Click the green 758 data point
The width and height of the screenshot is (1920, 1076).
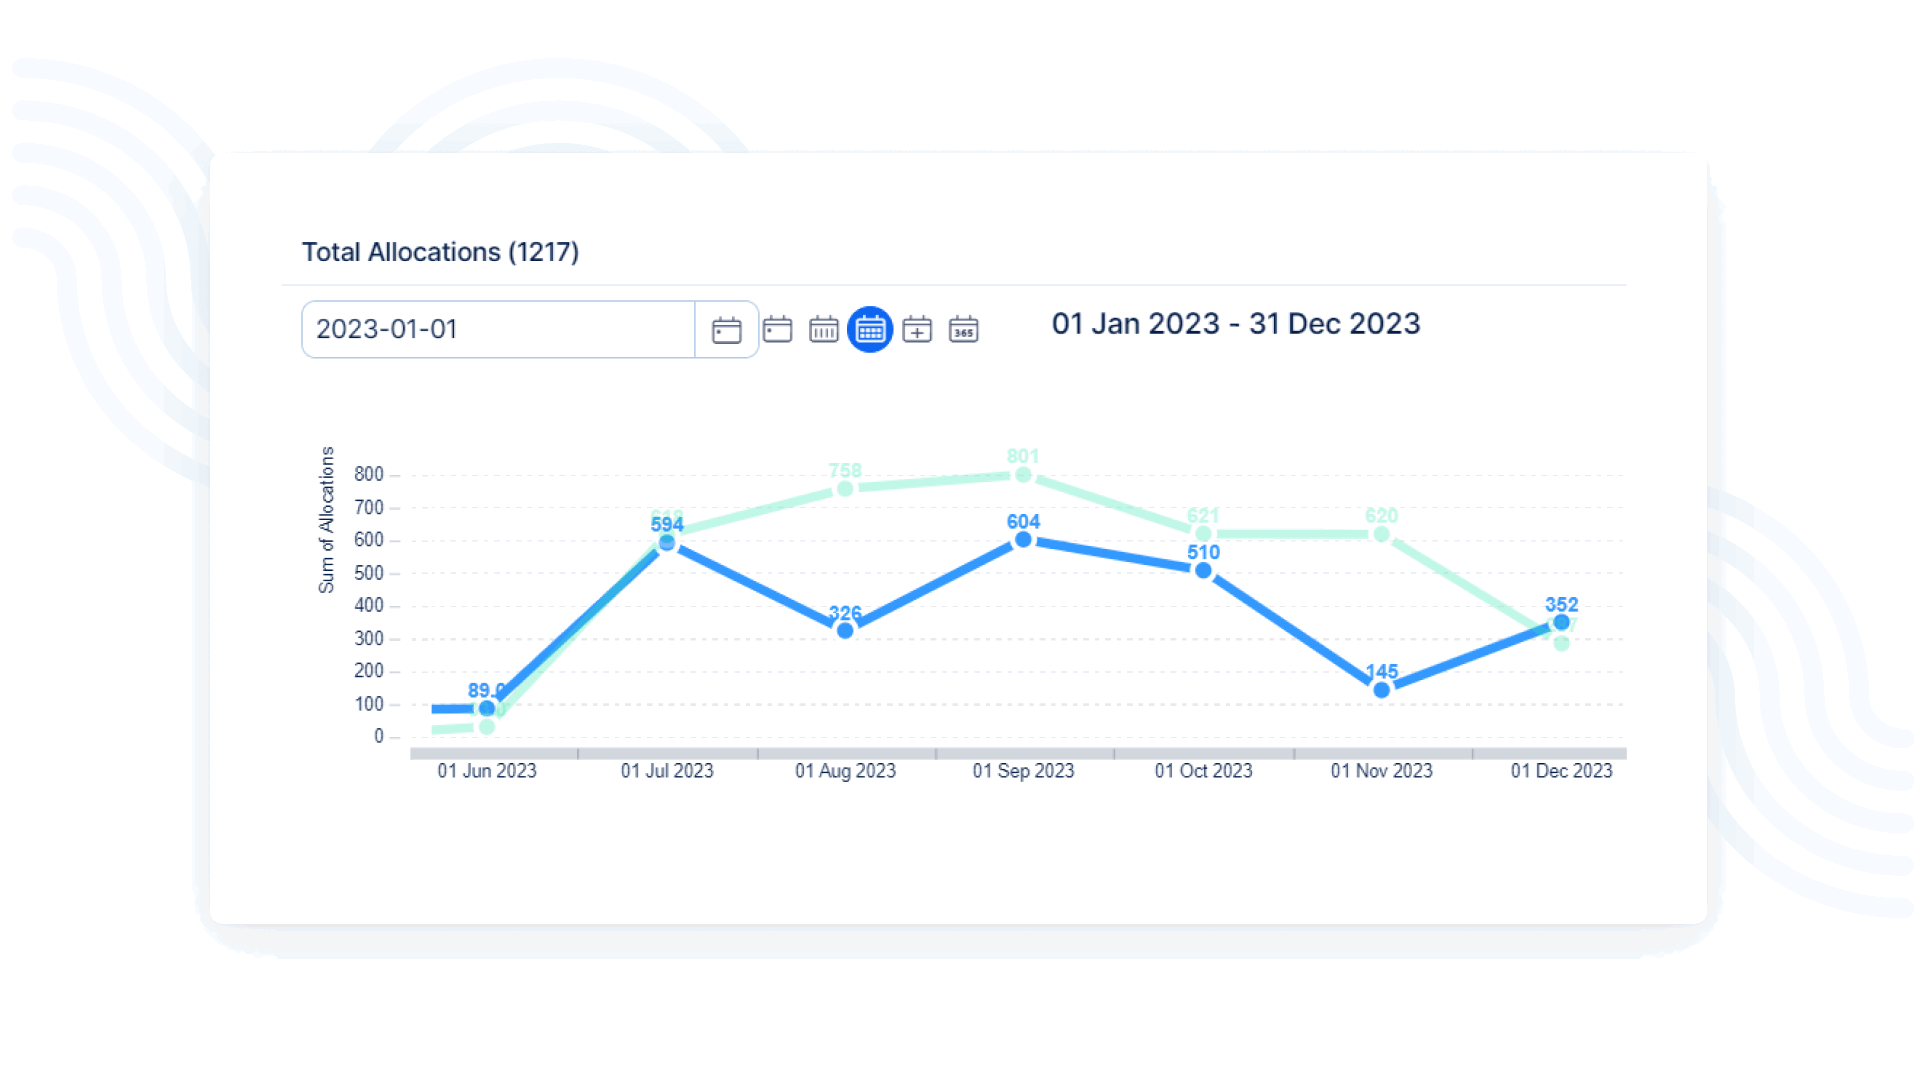click(x=845, y=489)
